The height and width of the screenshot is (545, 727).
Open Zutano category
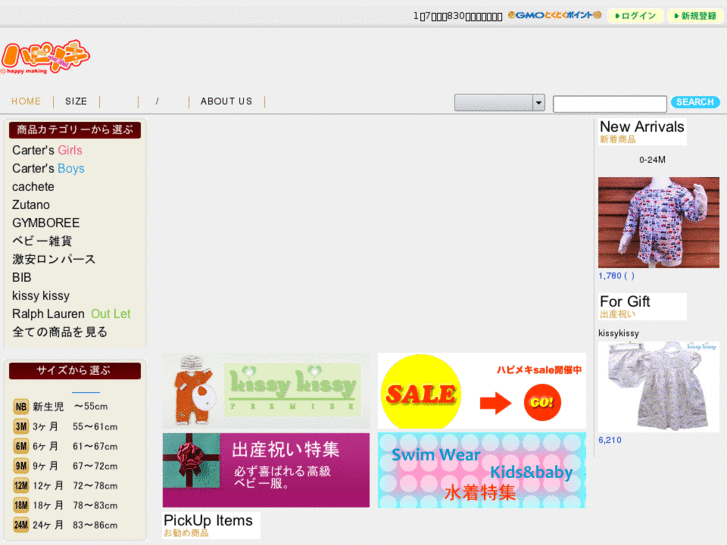click(x=31, y=205)
